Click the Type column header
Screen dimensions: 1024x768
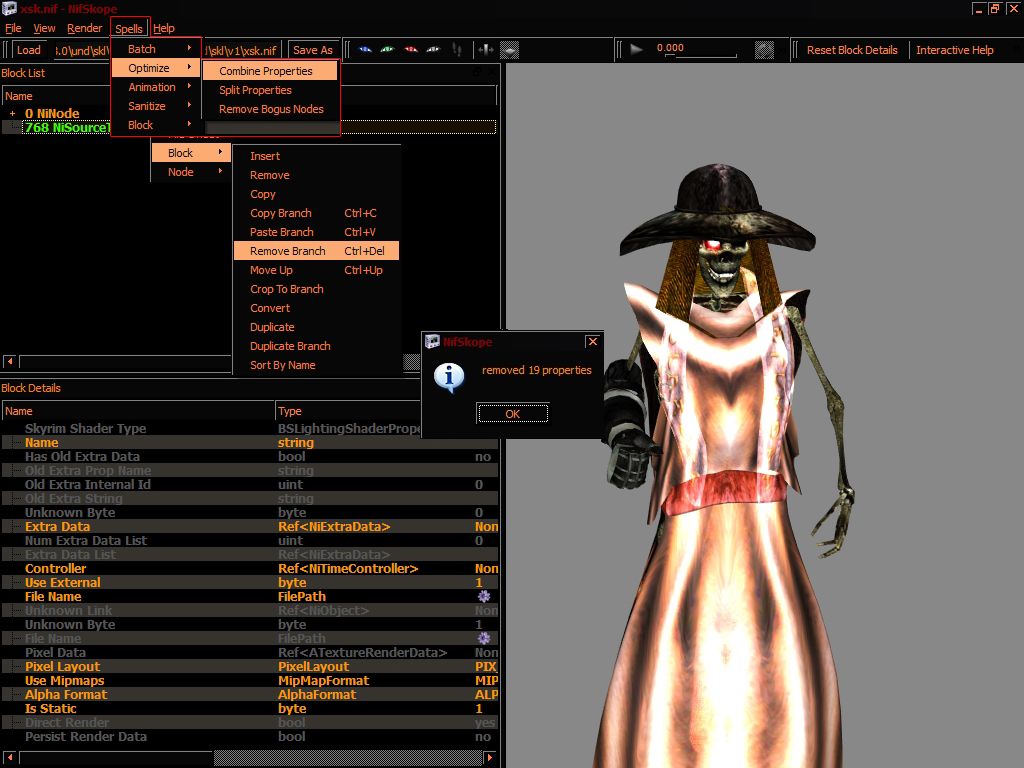coord(347,411)
